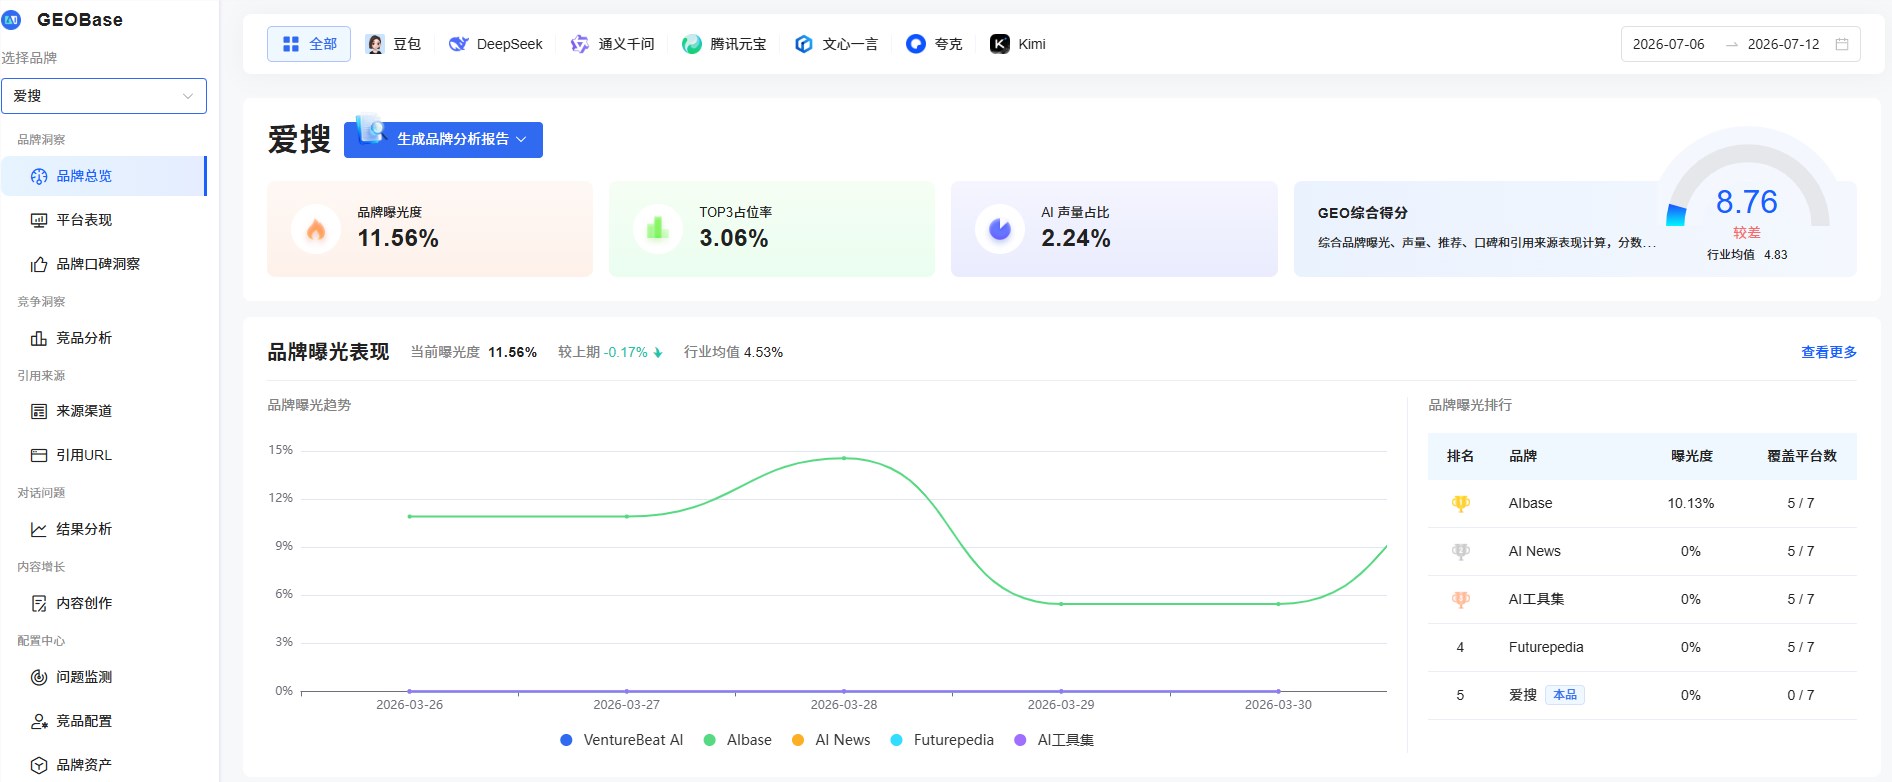Image resolution: width=1892 pixels, height=782 pixels.
Task: Click the hexagon icon beside 品牌资产
Action: click(x=39, y=765)
